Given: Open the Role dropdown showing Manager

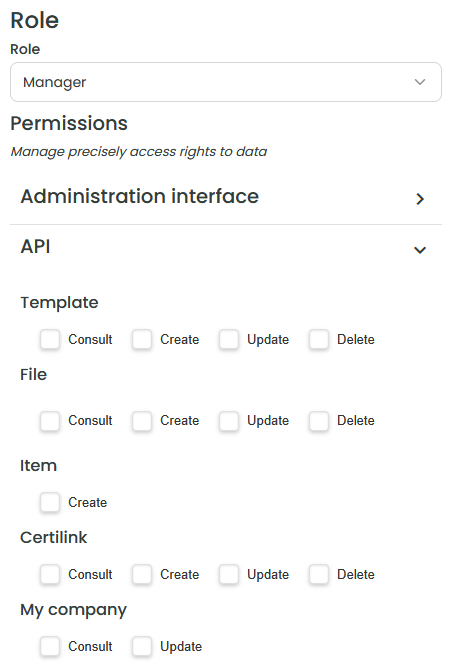Looking at the screenshot, I should (226, 82).
